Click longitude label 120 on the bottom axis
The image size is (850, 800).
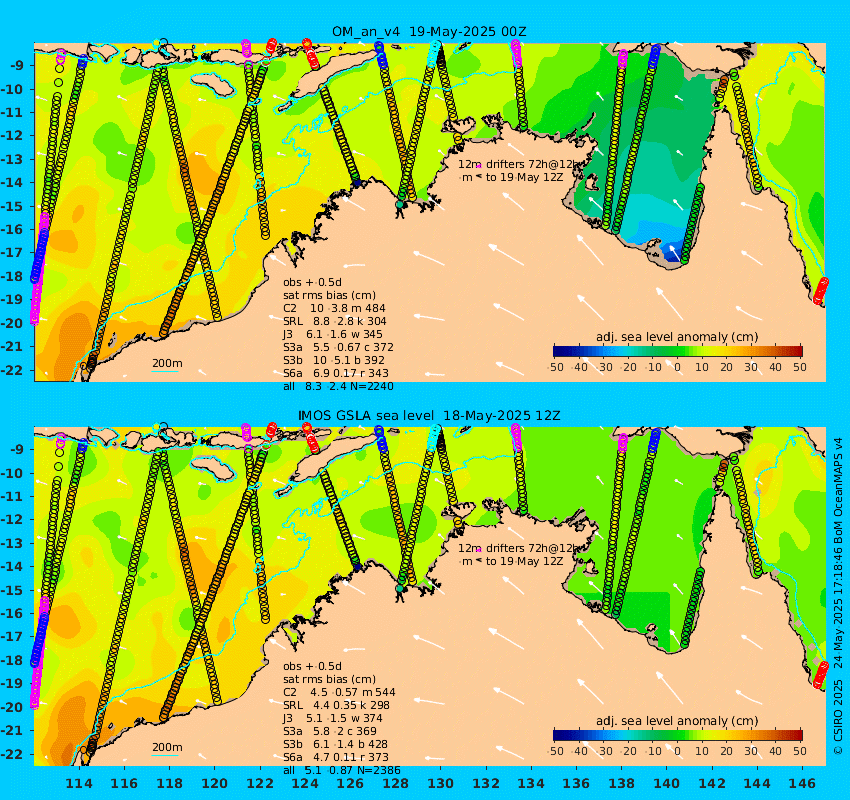click(214, 784)
